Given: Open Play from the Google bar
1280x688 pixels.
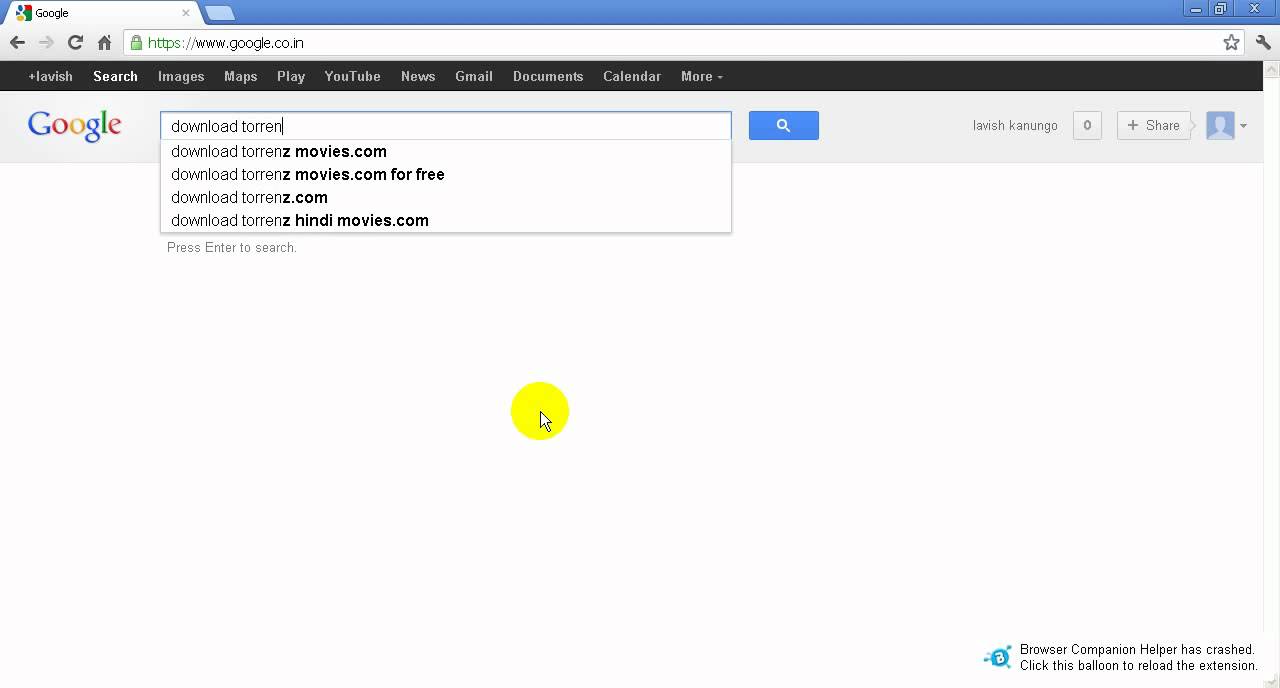Looking at the screenshot, I should (x=291, y=76).
